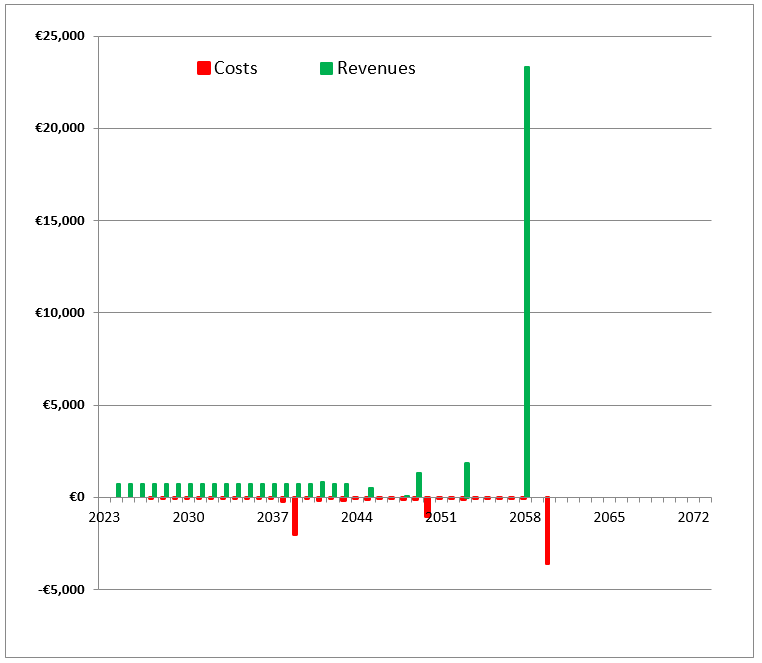Screen dimensions: 762x663
Task: Click the €15,000 axis label
Action: point(60,221)
